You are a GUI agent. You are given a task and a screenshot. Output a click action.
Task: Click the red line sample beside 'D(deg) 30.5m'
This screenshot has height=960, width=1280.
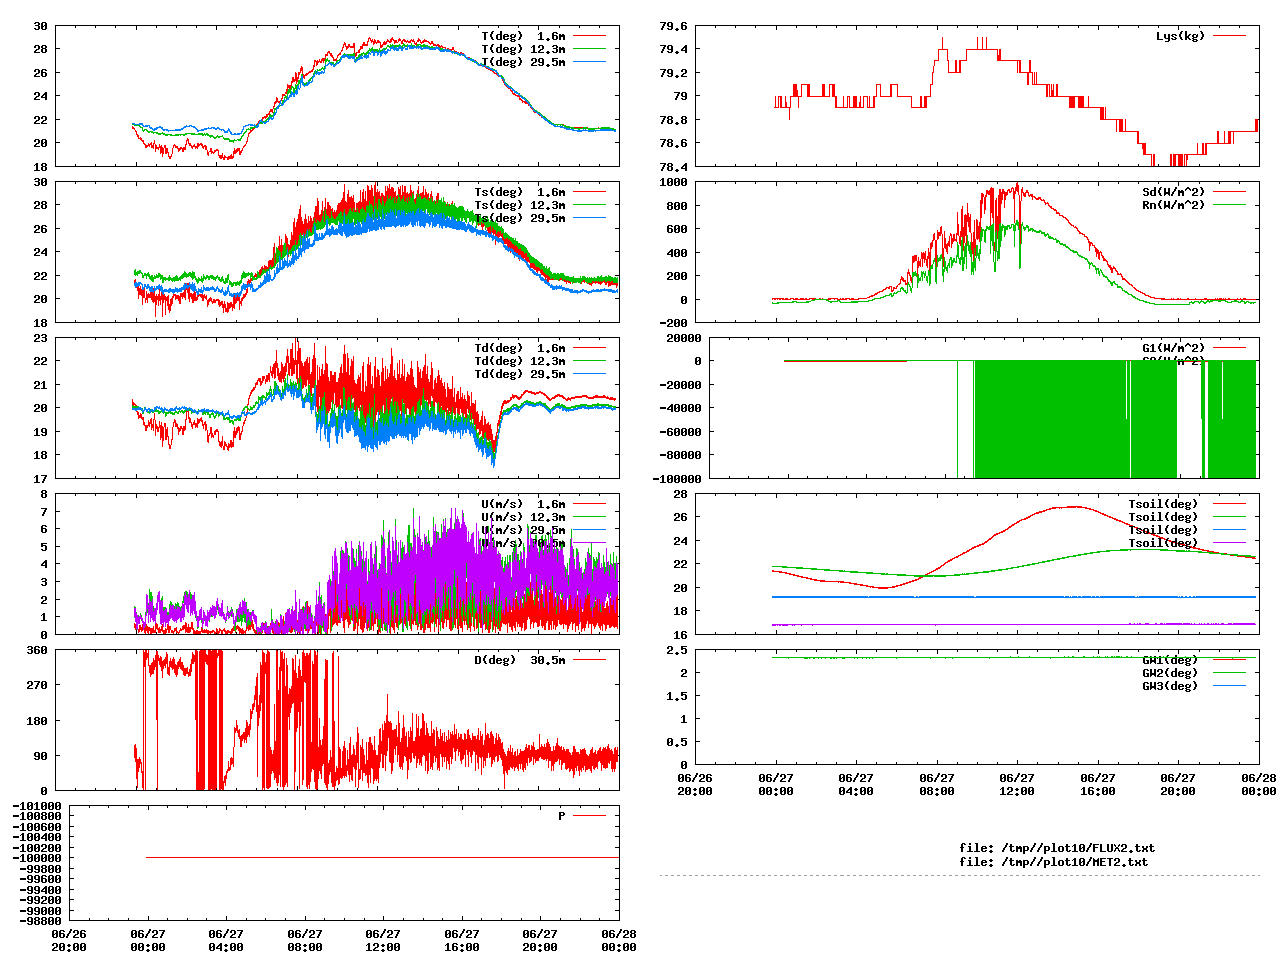[589, 660]
